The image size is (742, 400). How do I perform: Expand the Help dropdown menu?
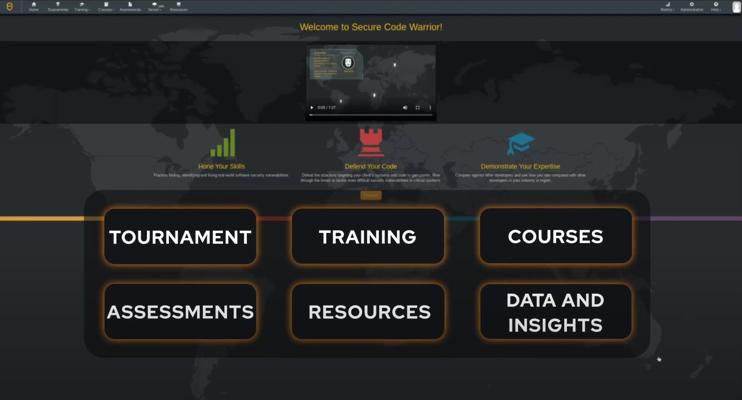(x=716, y=6)
